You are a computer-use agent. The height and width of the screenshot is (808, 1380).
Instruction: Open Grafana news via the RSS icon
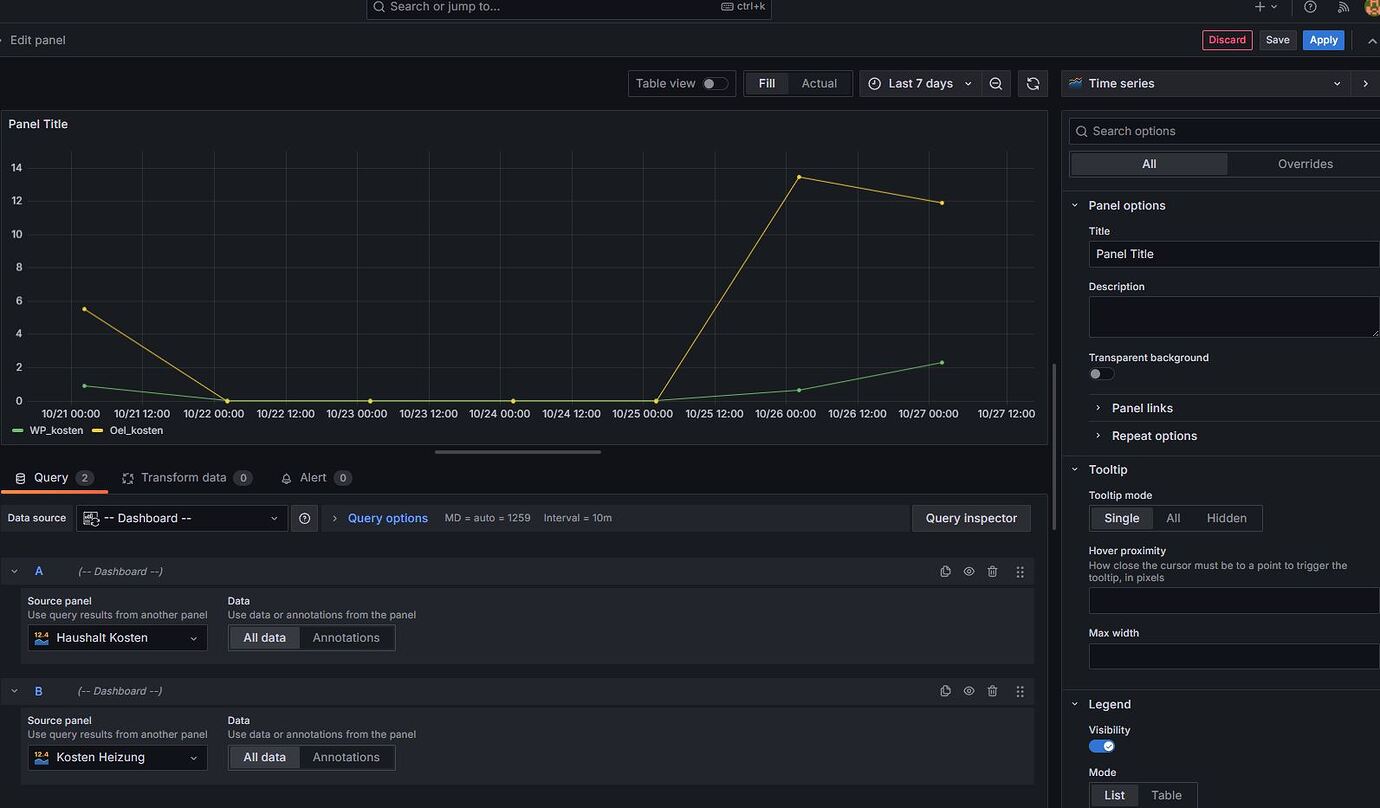click(1344, 7)
